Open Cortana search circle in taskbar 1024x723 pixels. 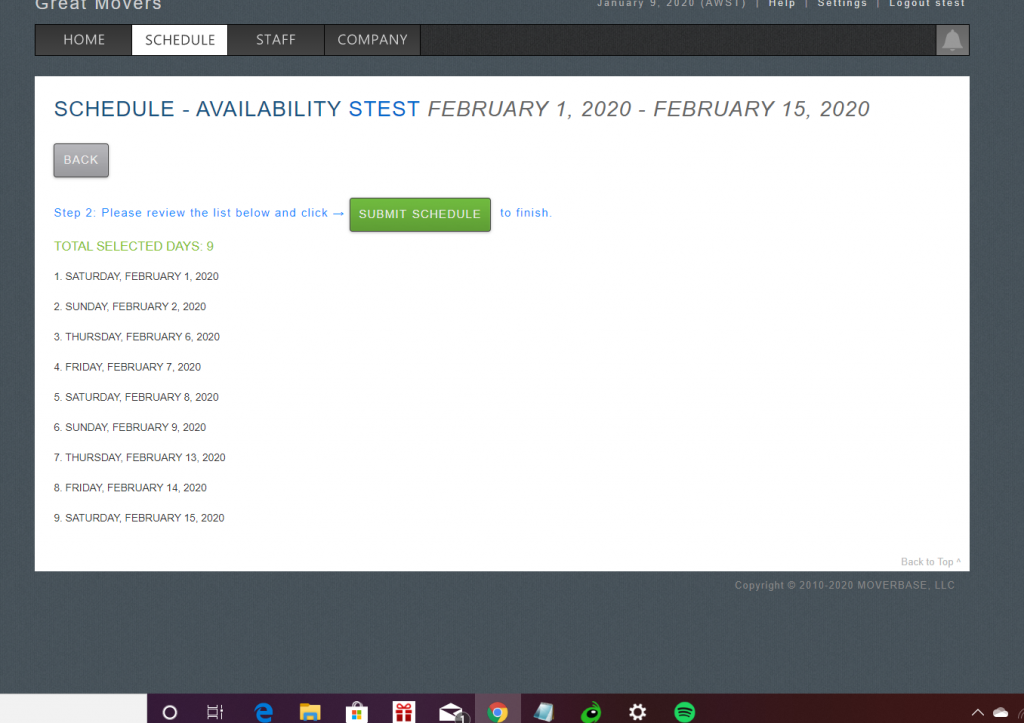pyautogui.click(x=170, y=712)
